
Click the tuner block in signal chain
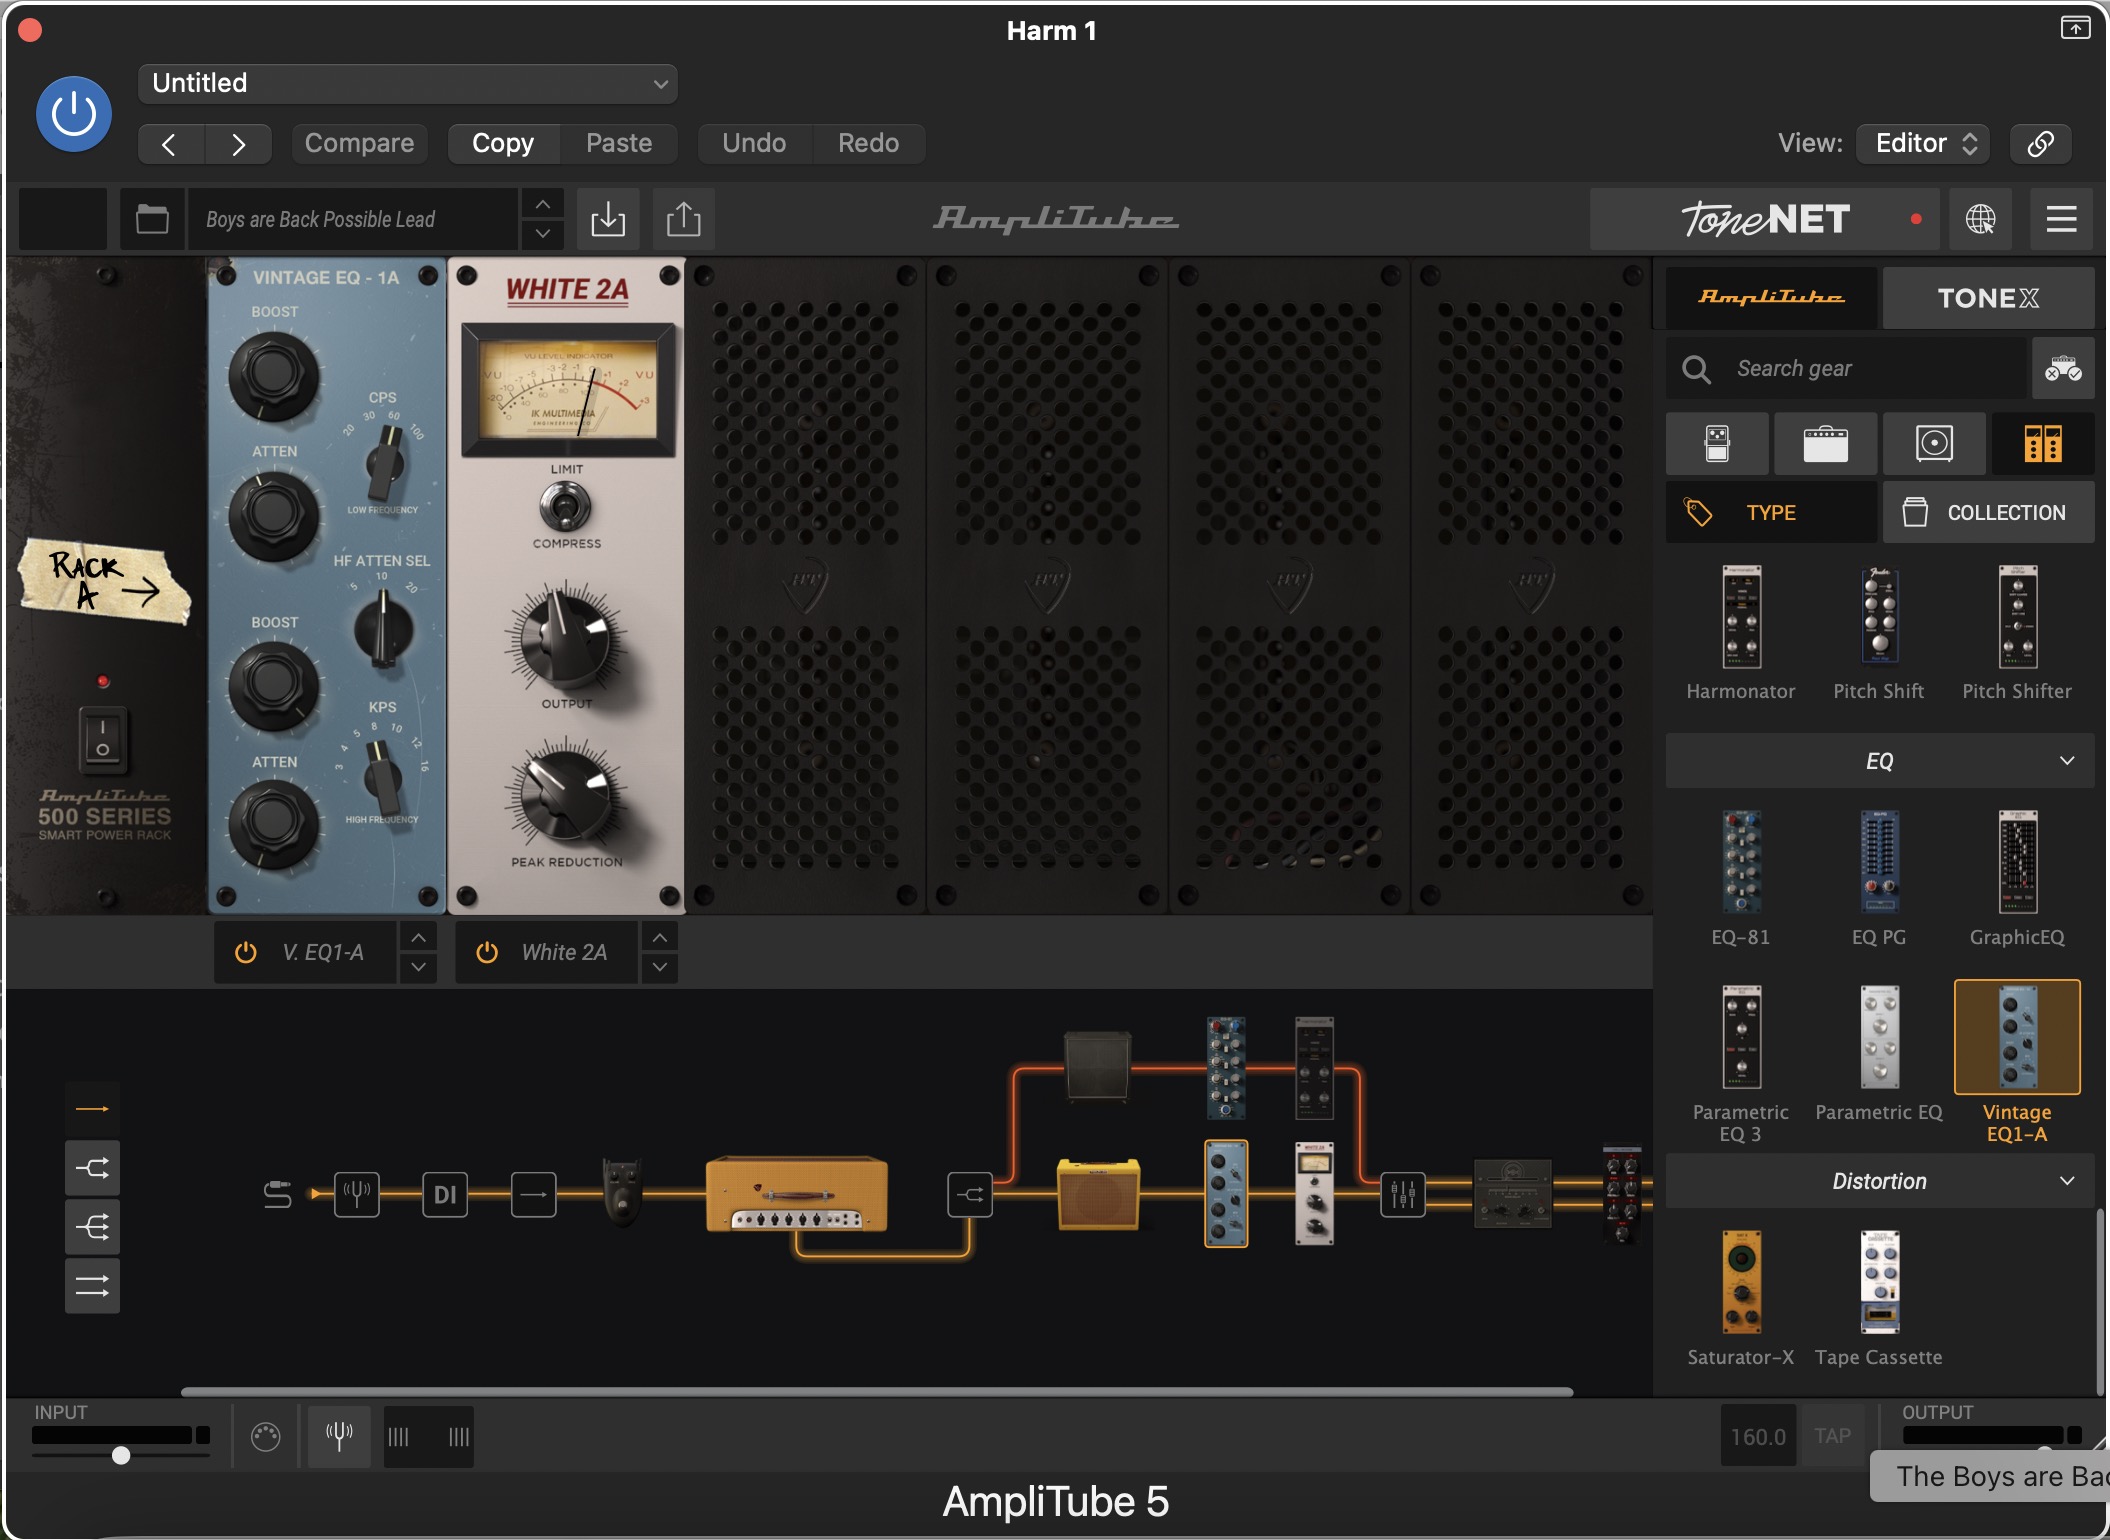tap(357, 1194)
